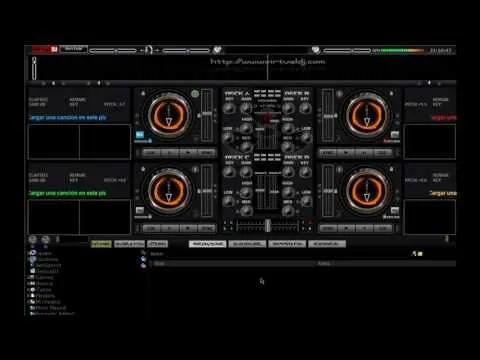Viewport: 480px width, 360px height.
Task: Click the Deck A pitch fader
Action: click(206, 115)
